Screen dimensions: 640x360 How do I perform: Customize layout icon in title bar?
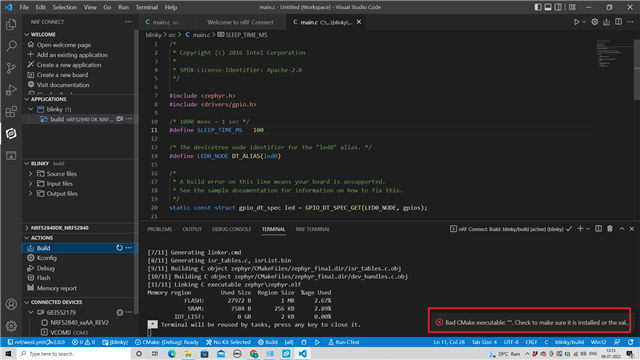pyautogui.click(x=572, y=7)
